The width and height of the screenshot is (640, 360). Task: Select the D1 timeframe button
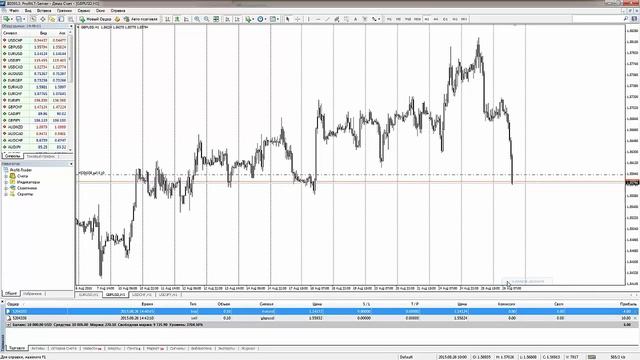point(445,19)
